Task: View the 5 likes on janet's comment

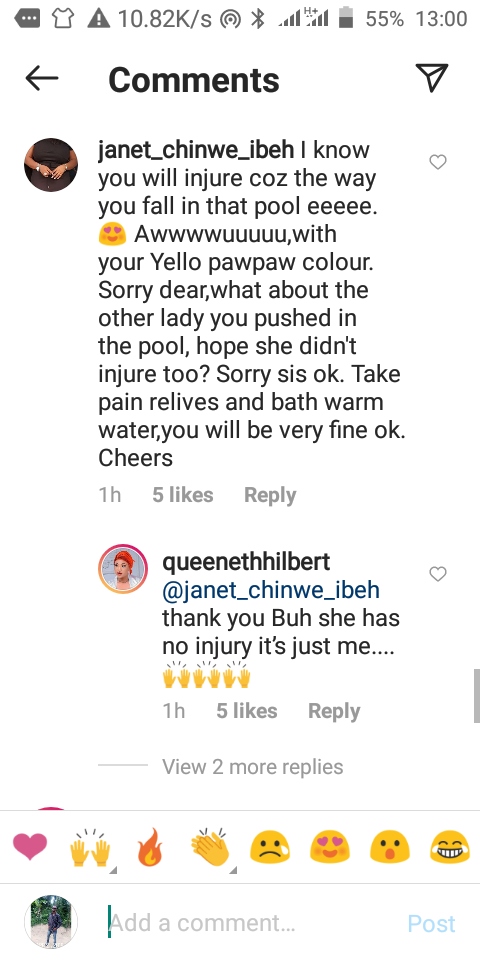Action: (182, 495)
